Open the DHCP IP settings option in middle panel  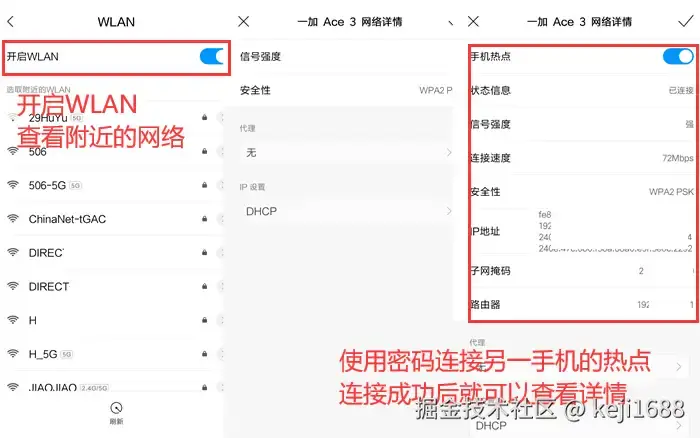(346, 211)
